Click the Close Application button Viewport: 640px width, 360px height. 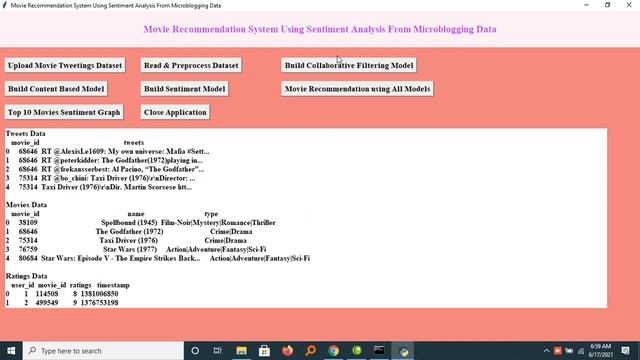(175, 112)
